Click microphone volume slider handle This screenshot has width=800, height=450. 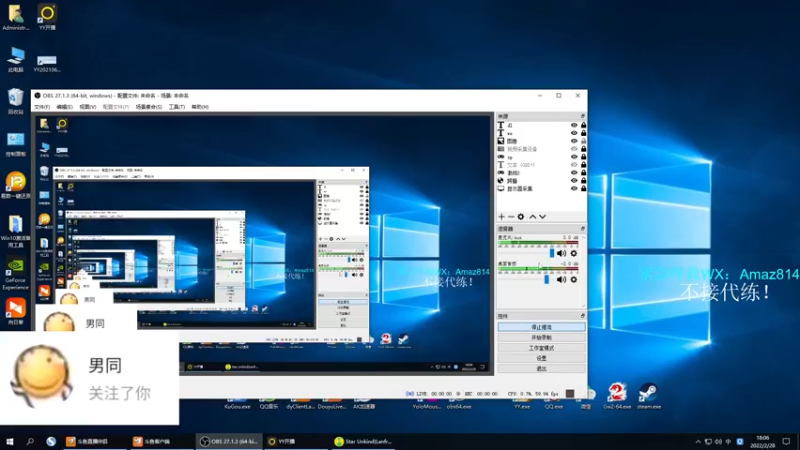coord(552,253)
